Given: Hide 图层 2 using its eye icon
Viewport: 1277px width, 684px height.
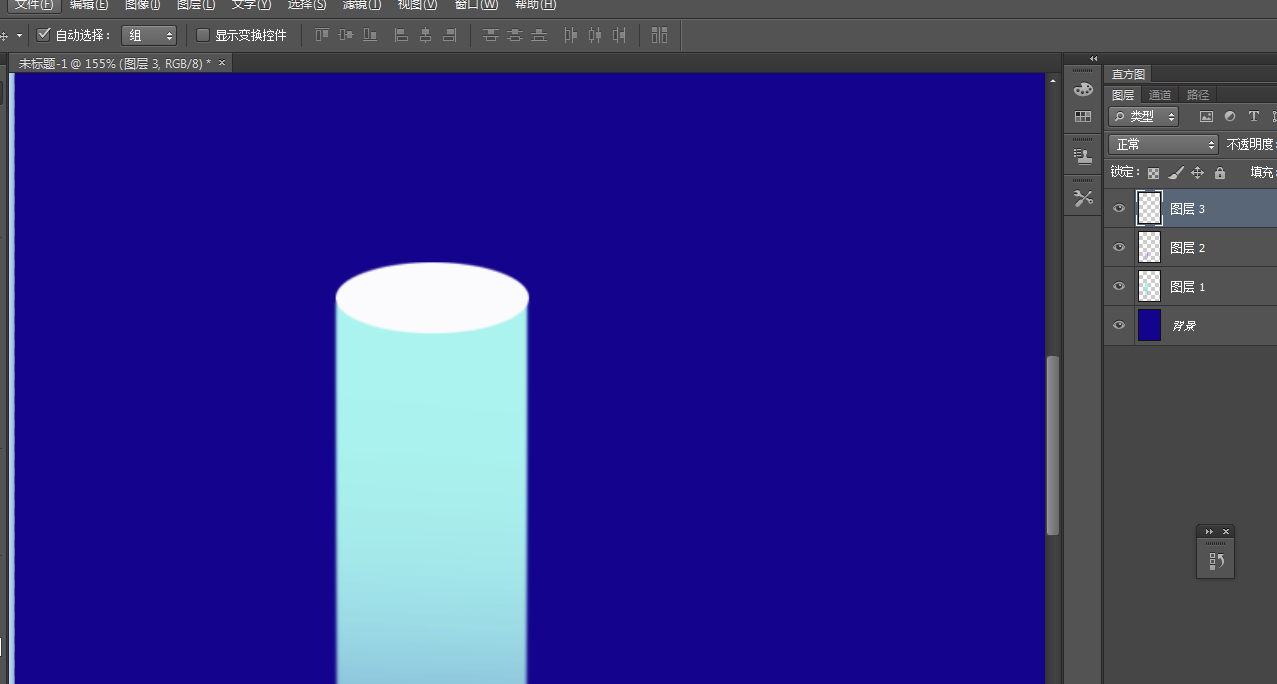Looking at the screenshot, I should pyautogui.click(x=1119, y=247).
